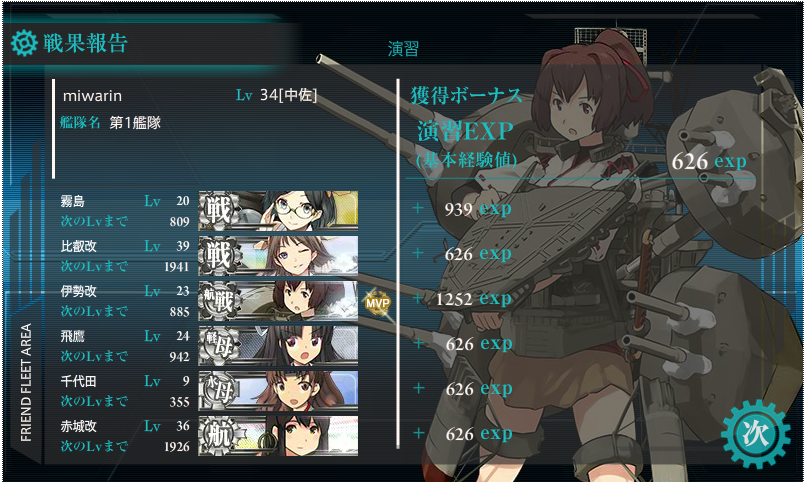Click the 軽母 ship-type badge for 飛鷹
804x482 pixels.
[x=219, y=346]
